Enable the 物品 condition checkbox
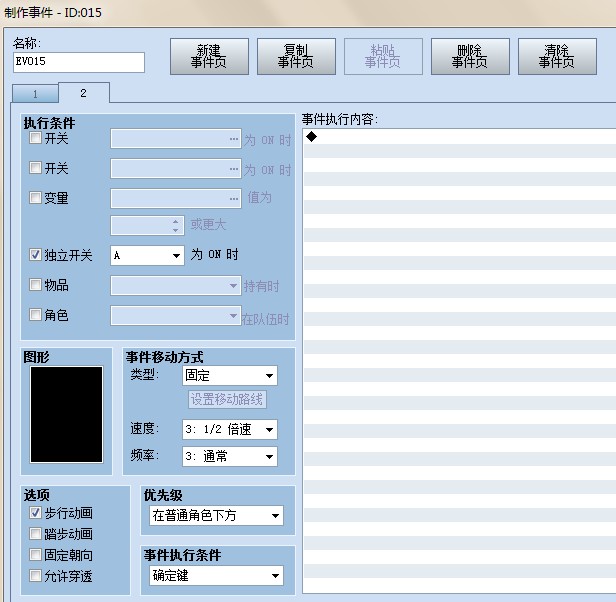 point(35,284)
